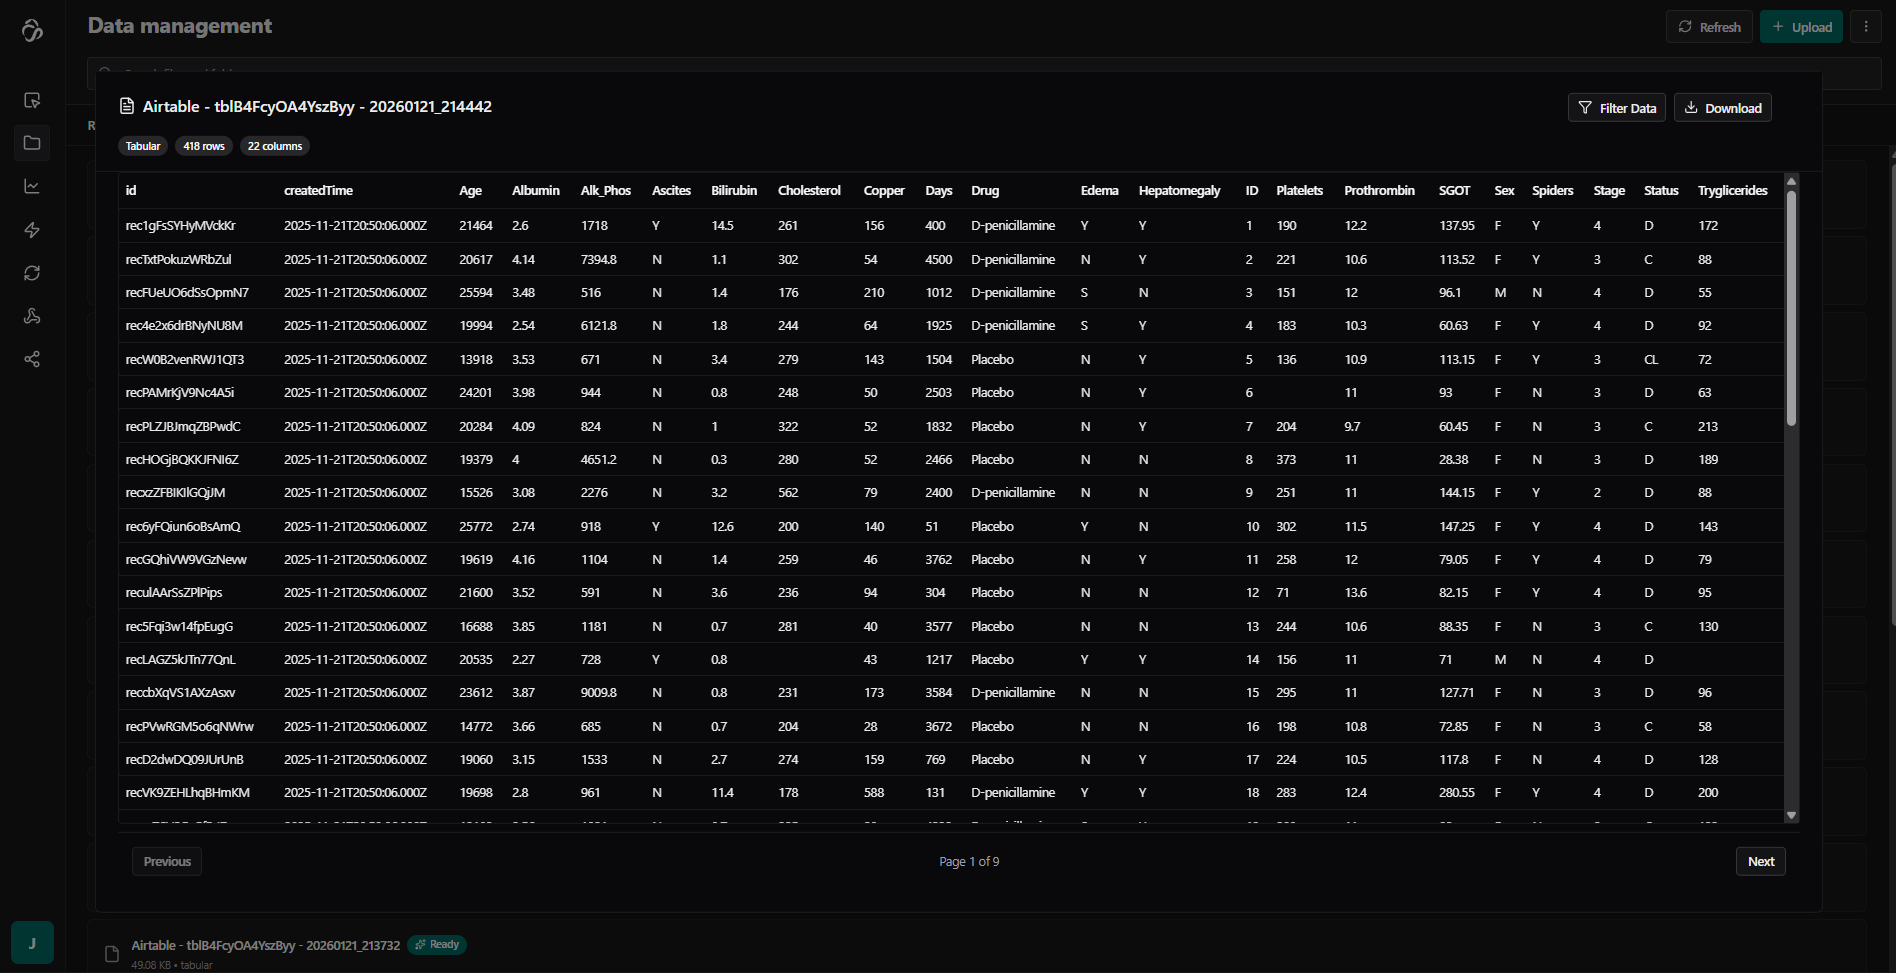Click the cursor-in-box icon in the sidebar
Image resolution: width=1896 pixels, height=973 pixels.
point(32,100)
